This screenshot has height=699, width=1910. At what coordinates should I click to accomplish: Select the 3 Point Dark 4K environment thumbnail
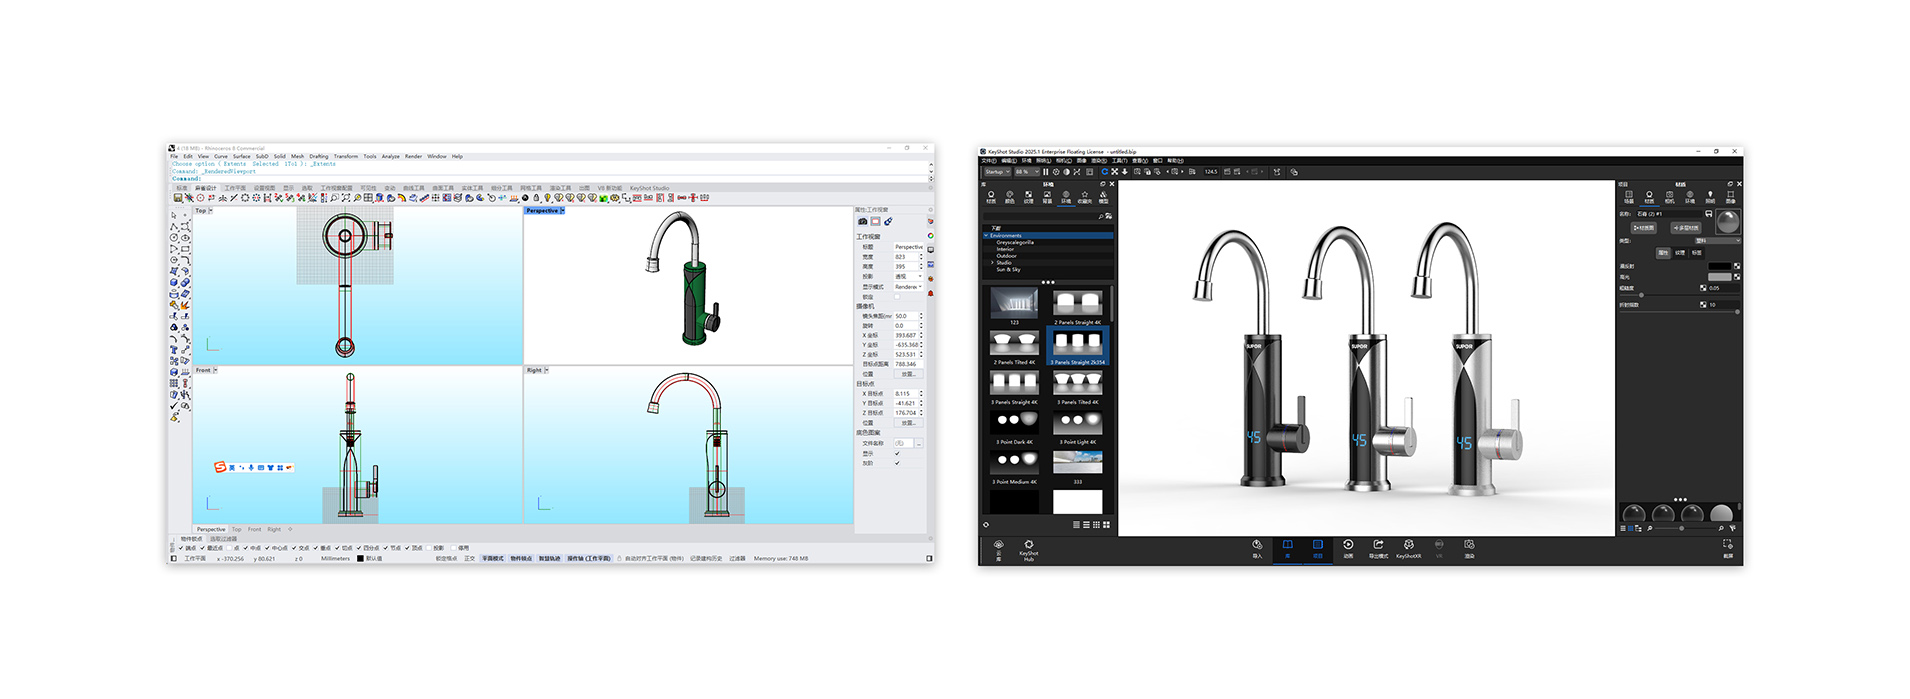(x=1014, y=423)
